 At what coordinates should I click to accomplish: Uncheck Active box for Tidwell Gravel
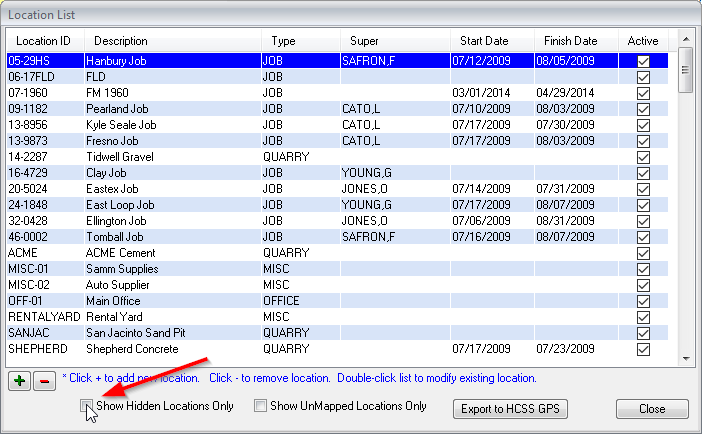(643, 157)
